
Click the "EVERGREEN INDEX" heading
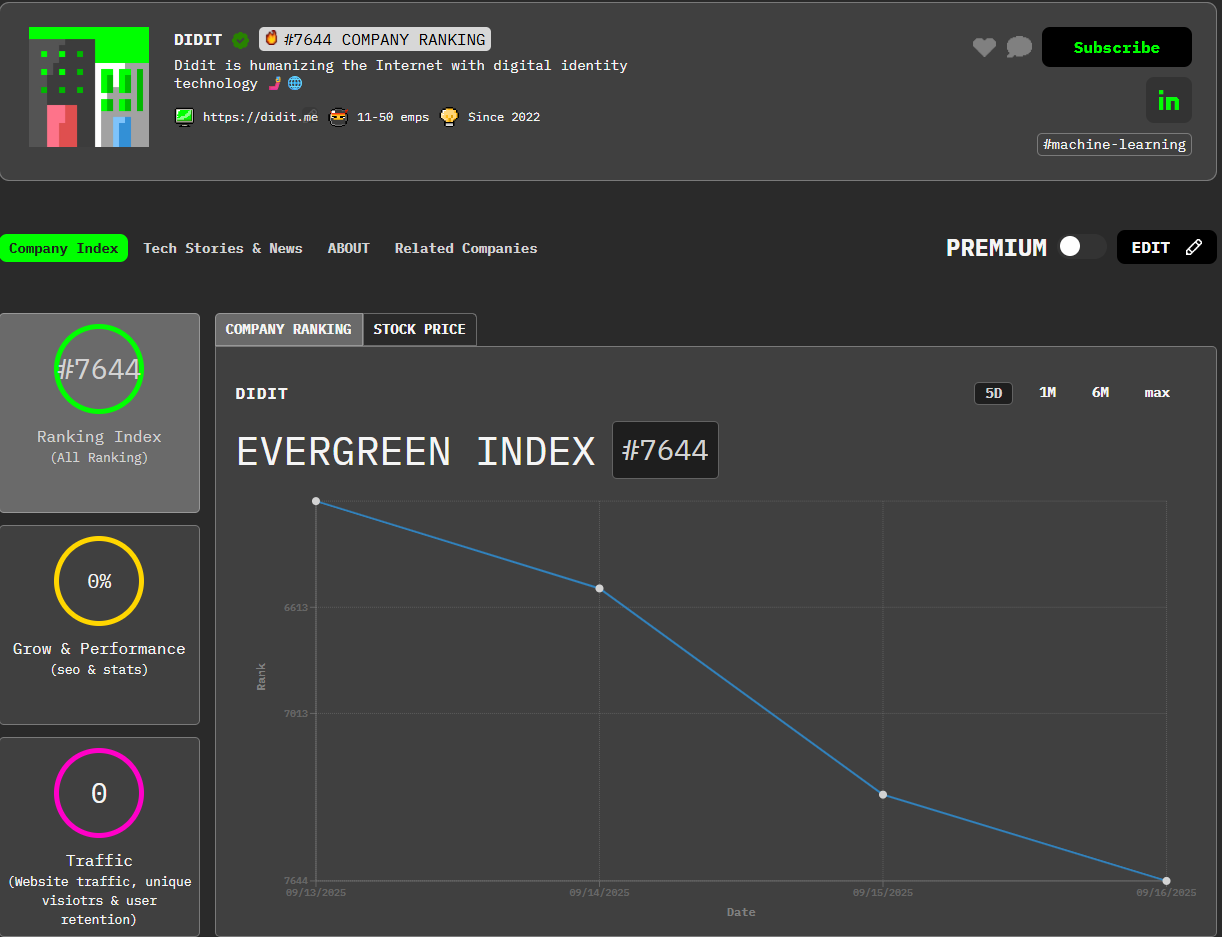click(416, 451)
